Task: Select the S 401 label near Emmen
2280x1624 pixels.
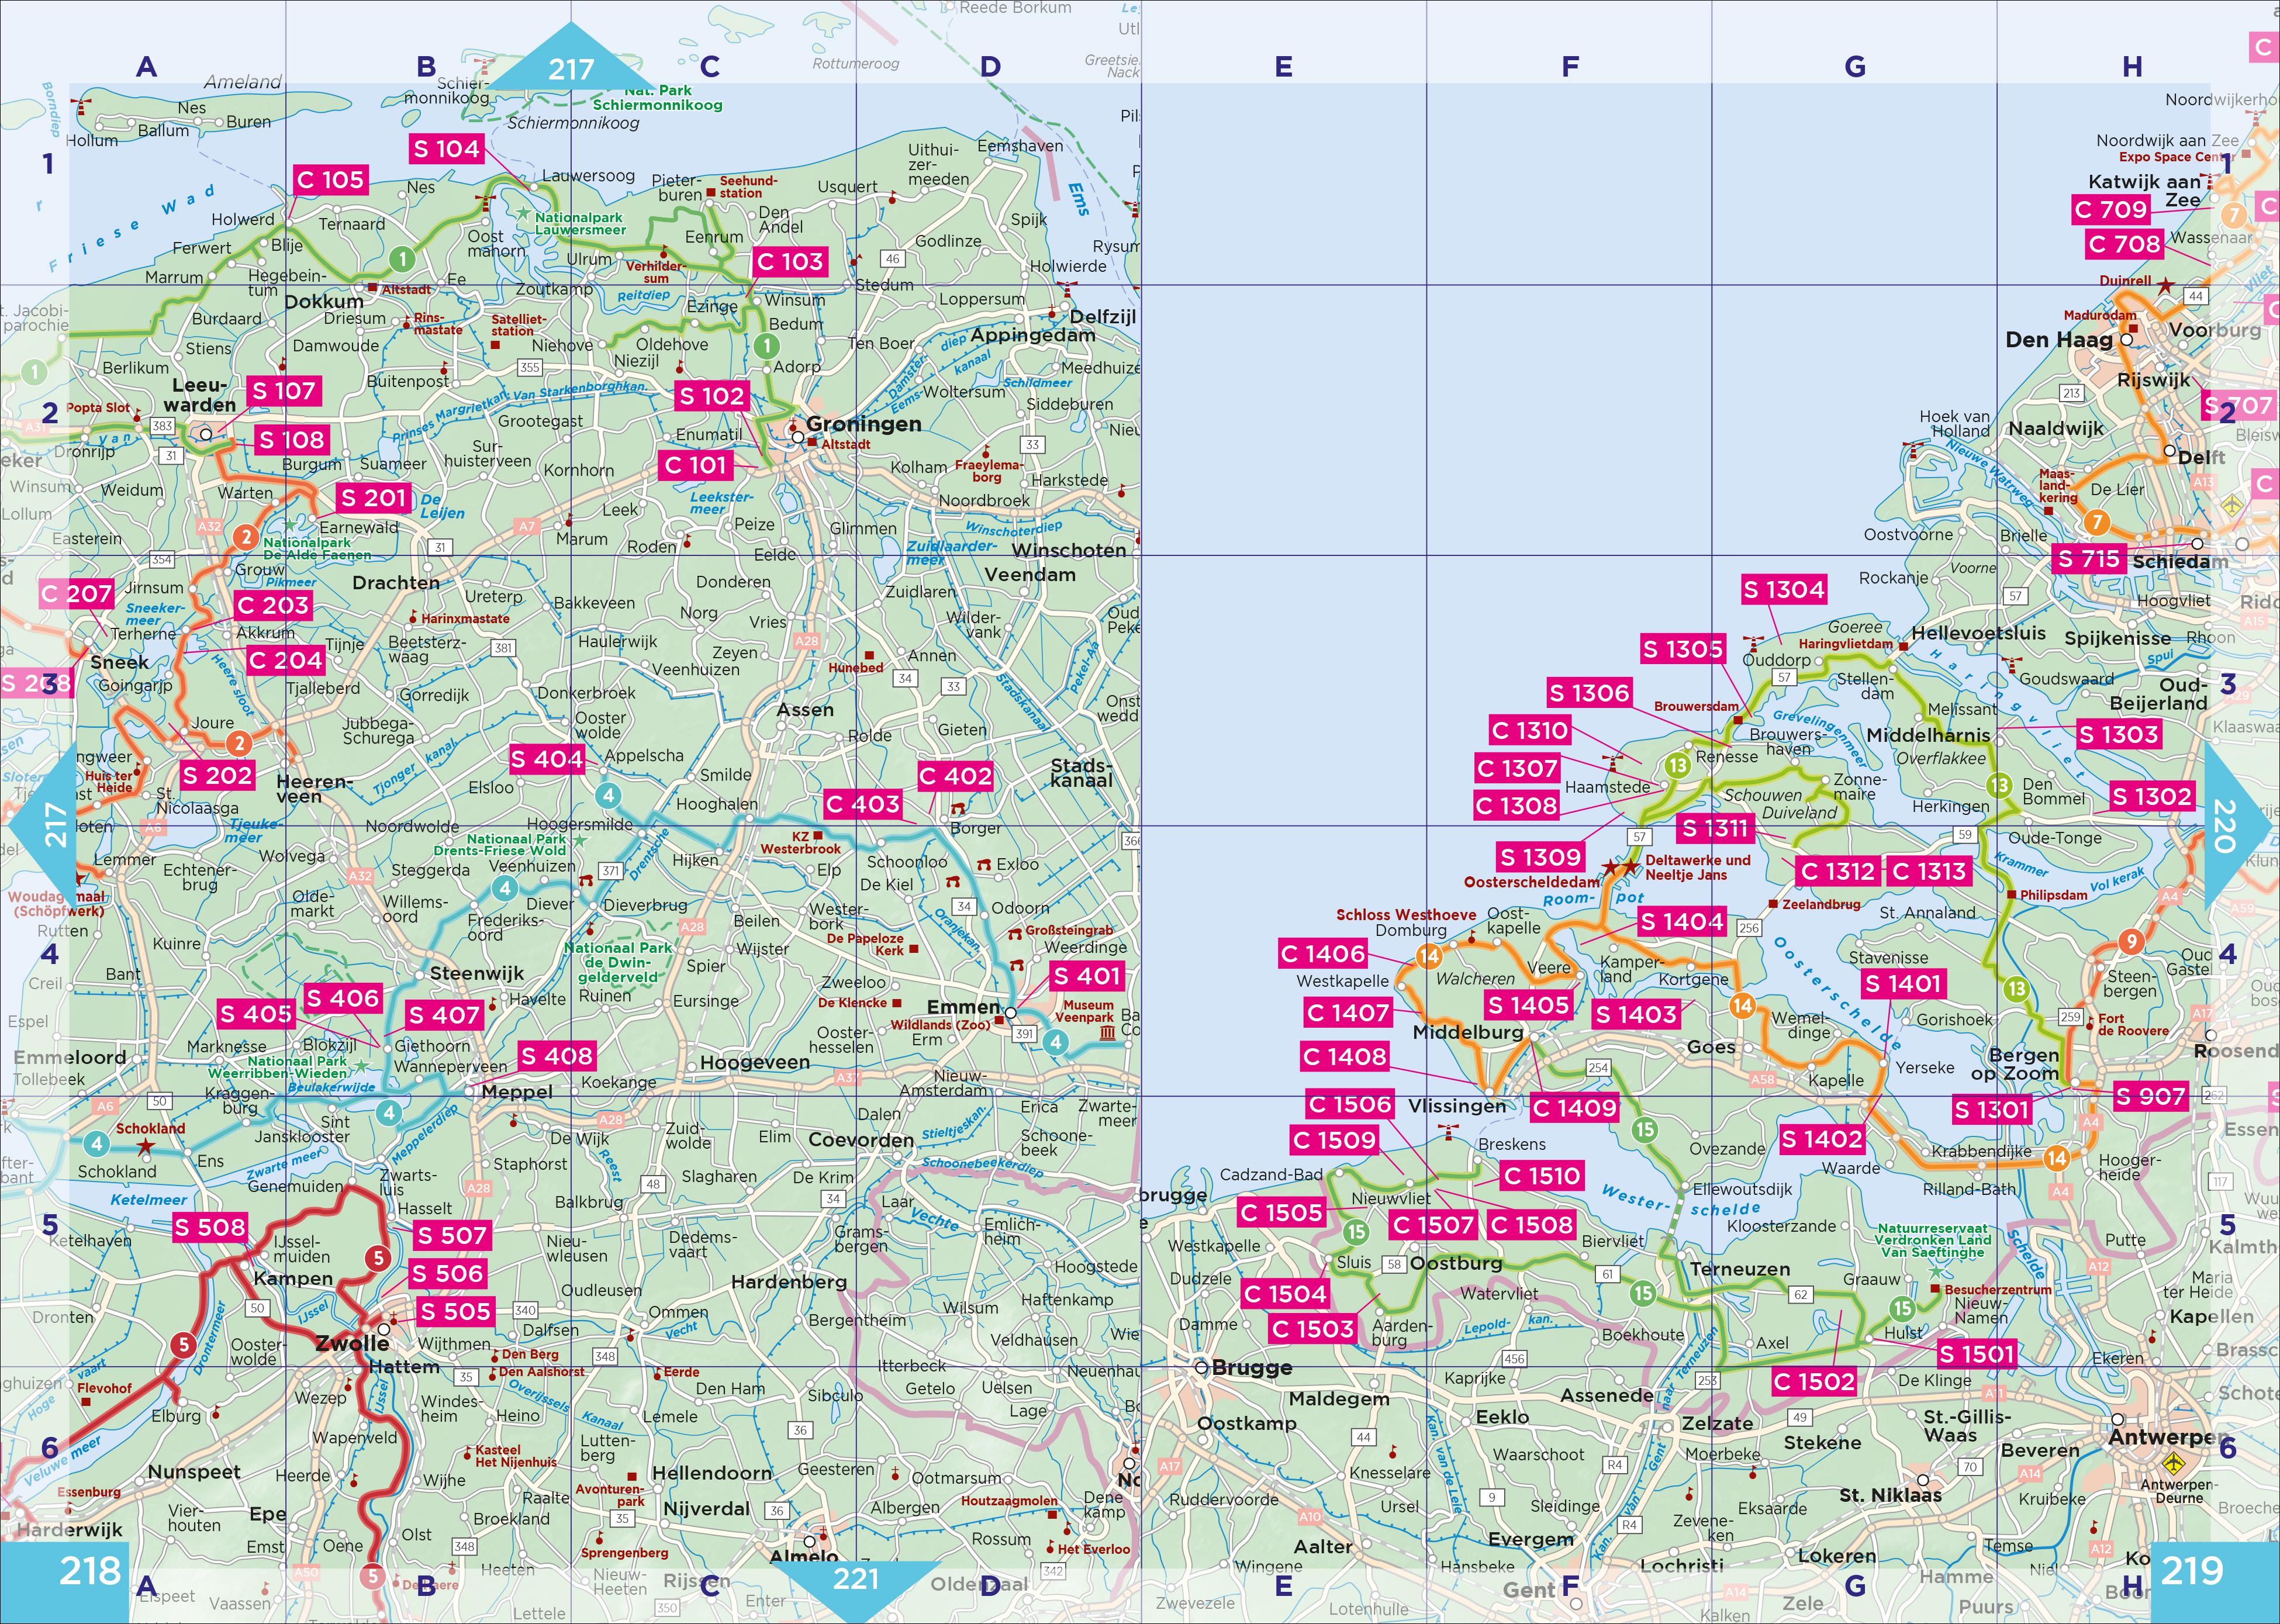Action: pos(1086,976)
